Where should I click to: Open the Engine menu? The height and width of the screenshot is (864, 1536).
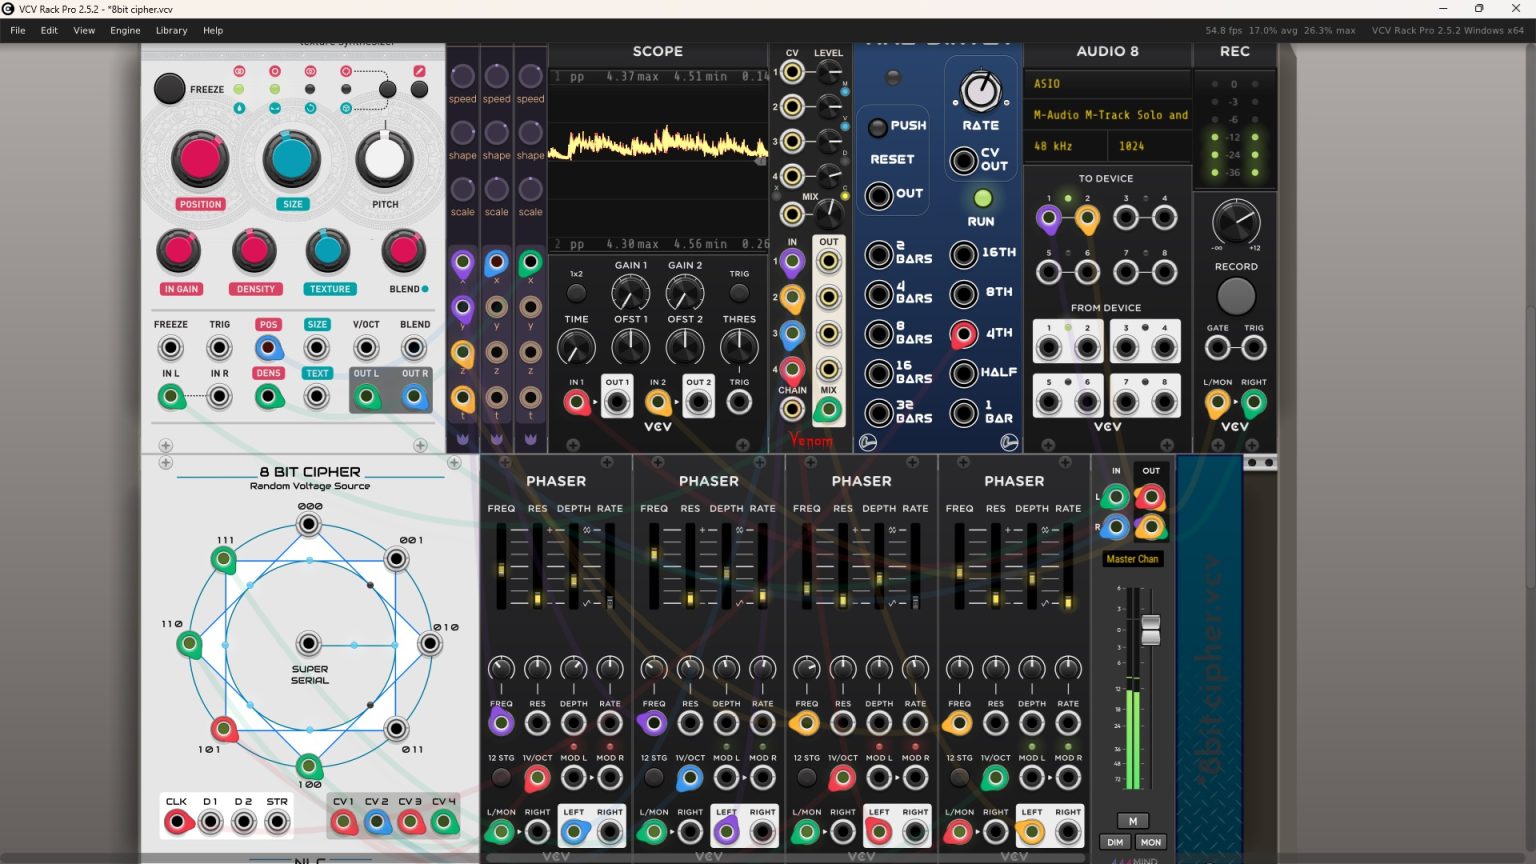[125, 30]
